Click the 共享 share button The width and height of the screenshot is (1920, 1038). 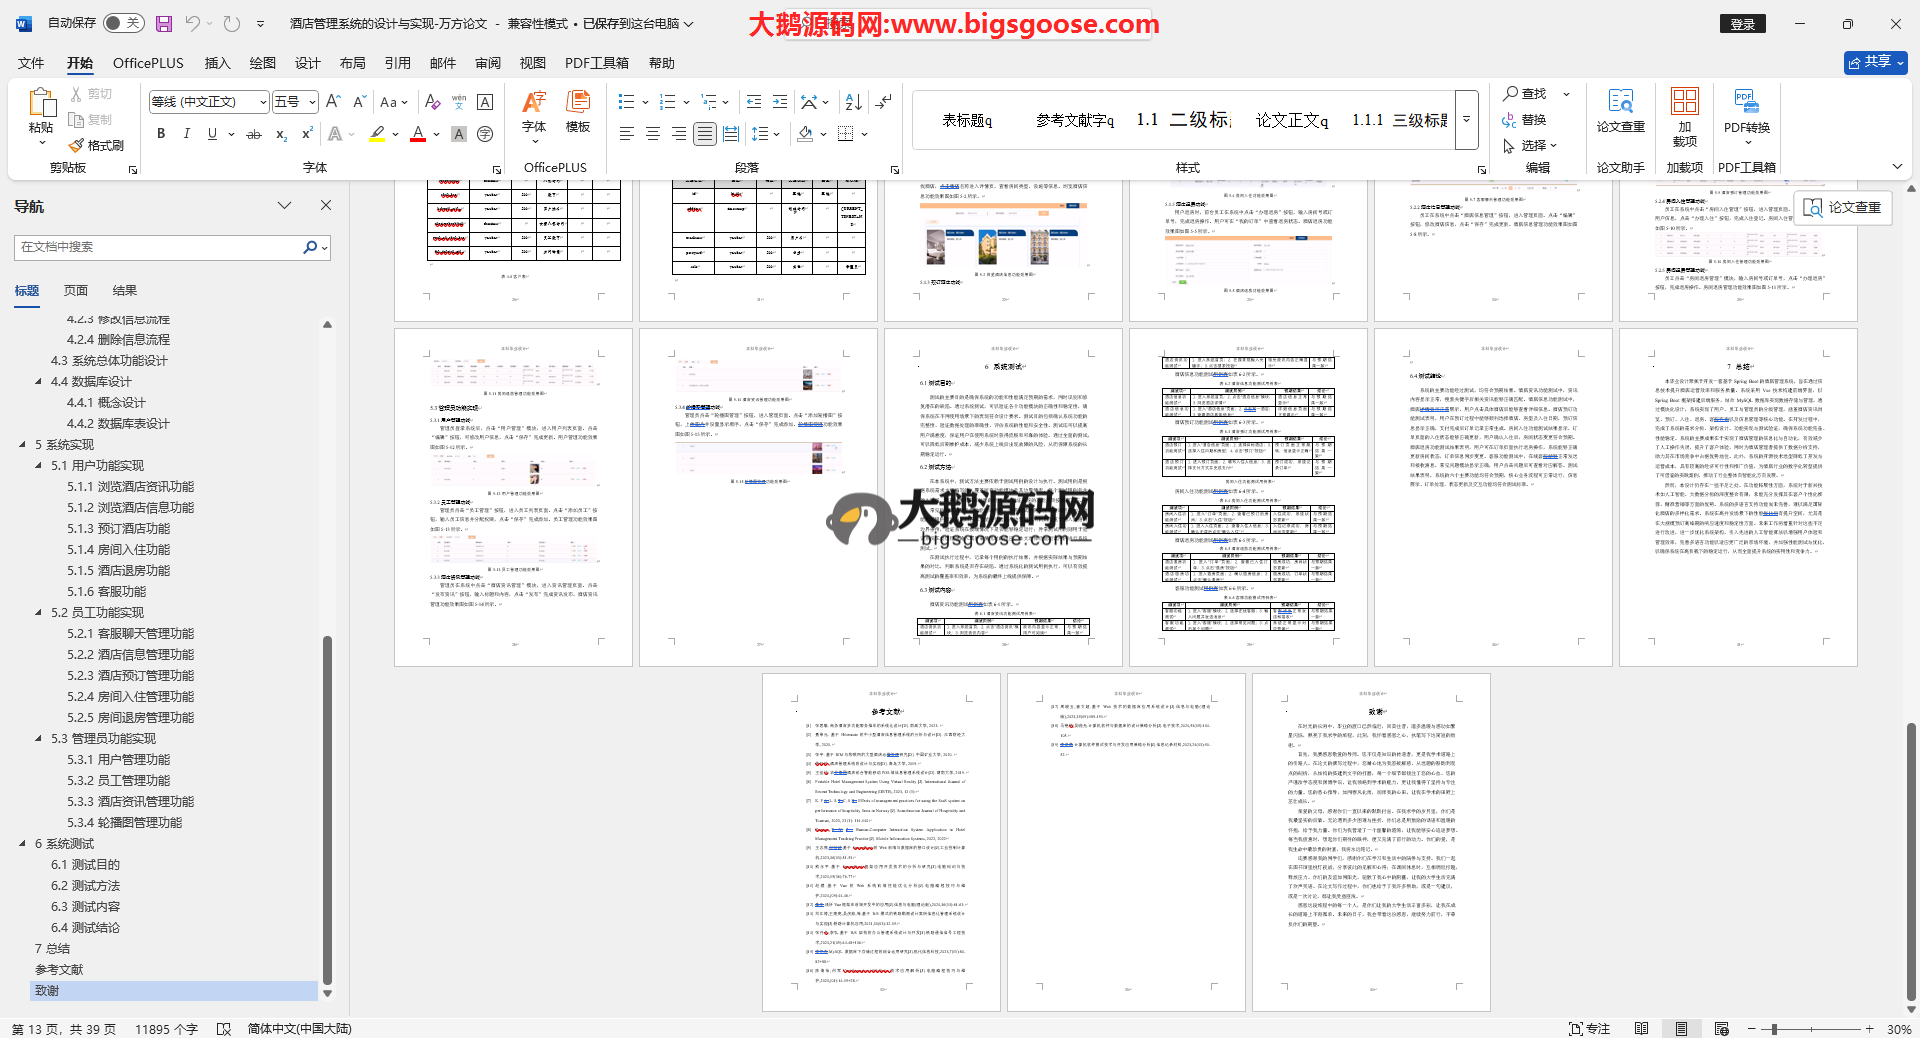(x=1875, y=62)
